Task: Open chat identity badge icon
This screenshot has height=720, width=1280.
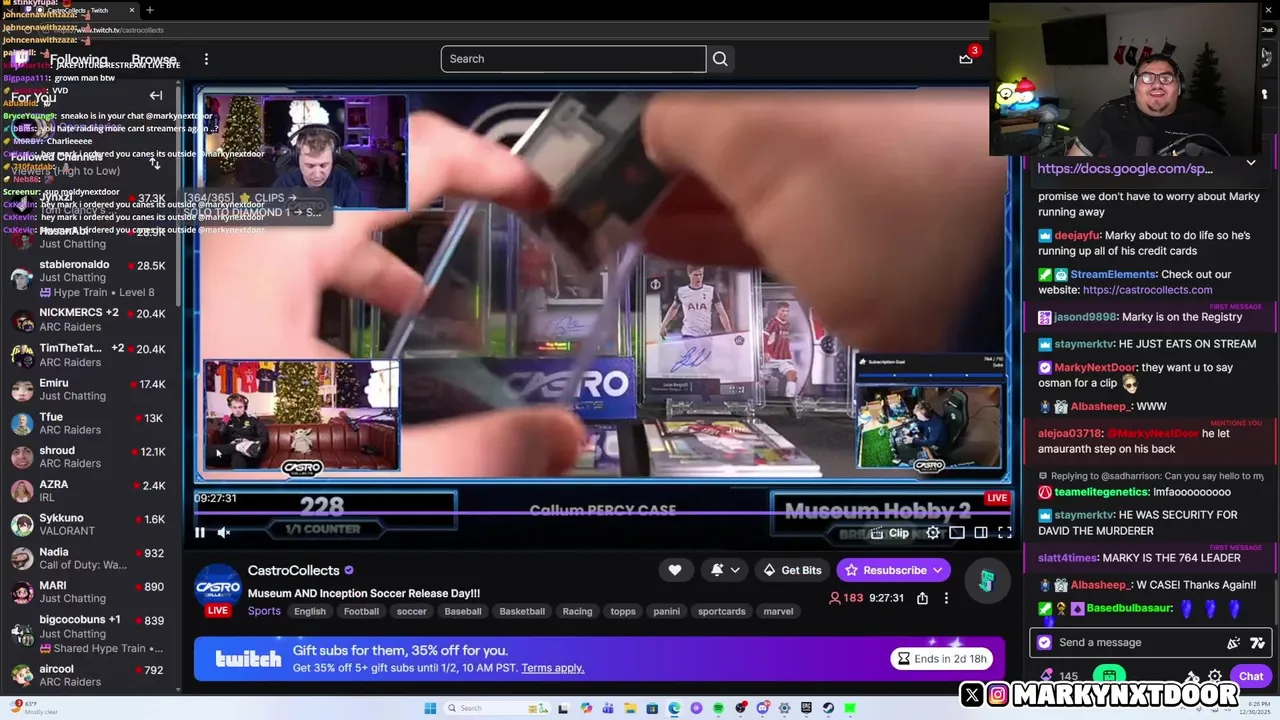Action: (1045, 643)
